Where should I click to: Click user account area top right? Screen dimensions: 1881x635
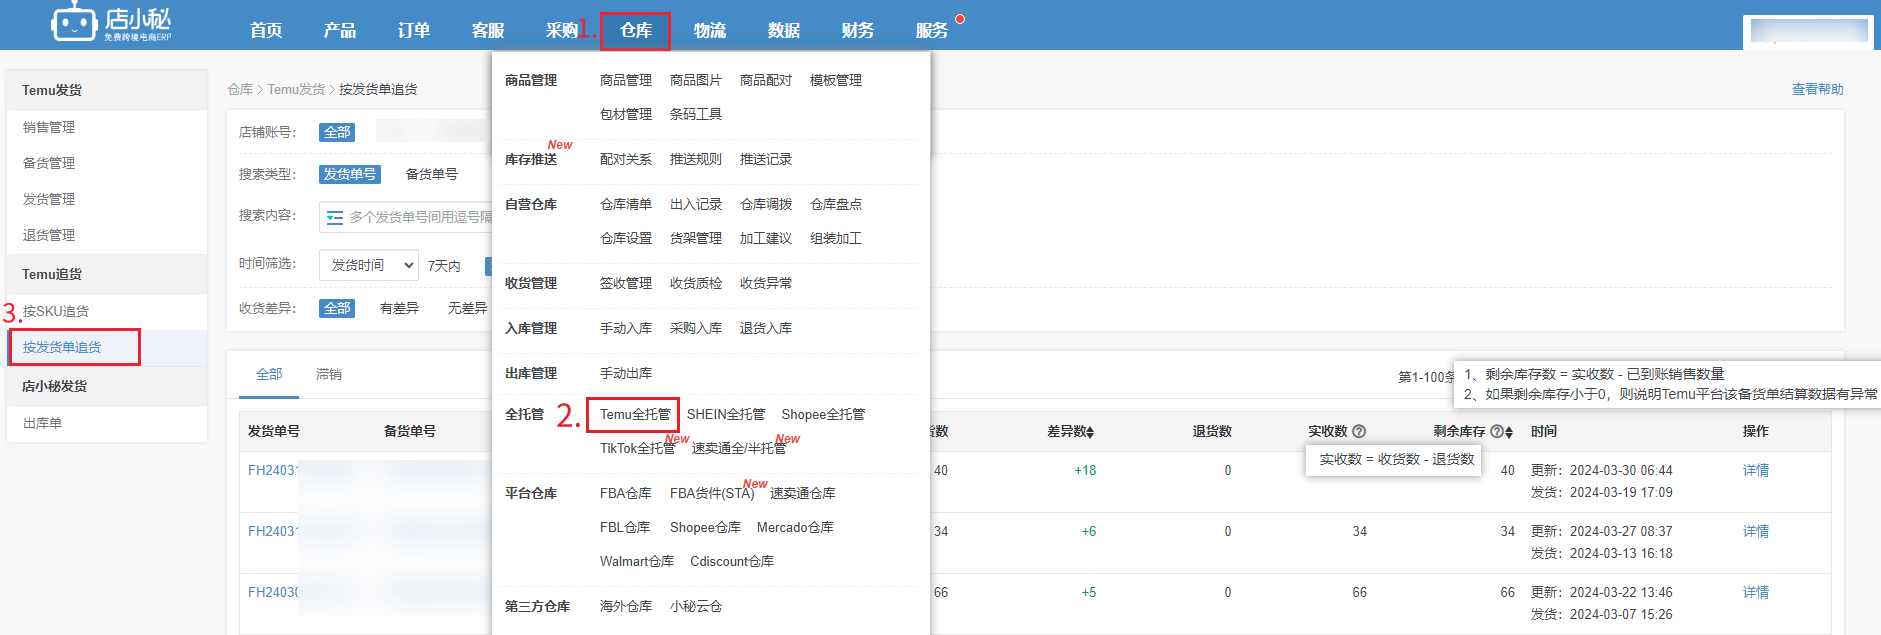(1808, 30)
